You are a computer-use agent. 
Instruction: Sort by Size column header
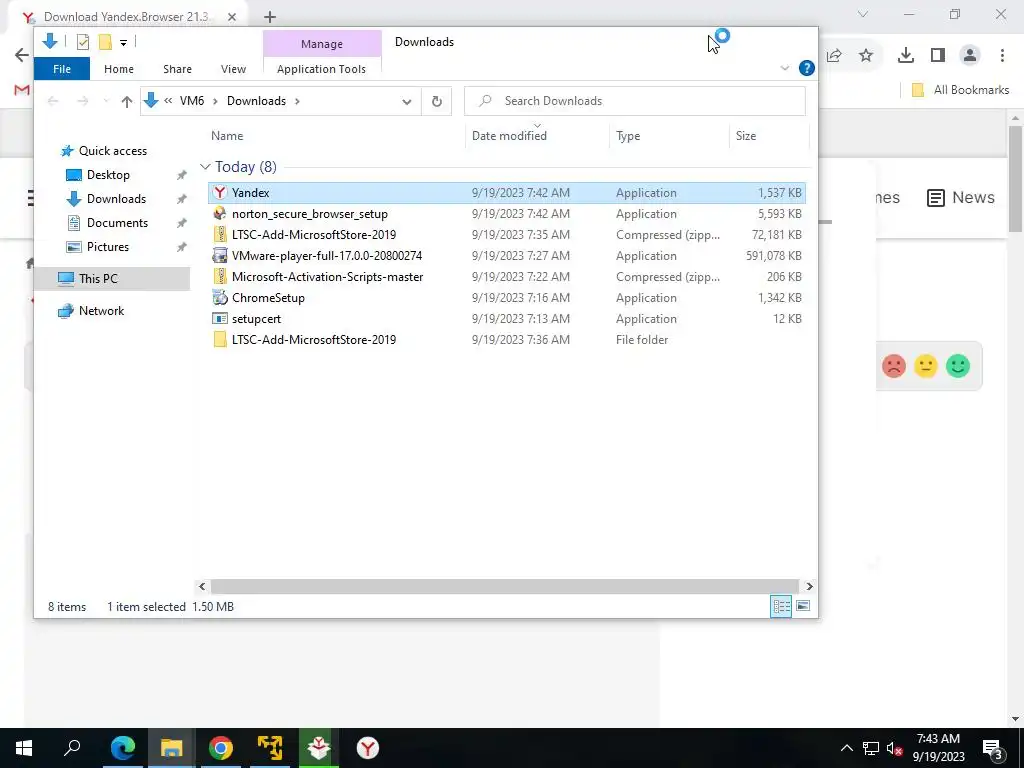pos(746,136)
